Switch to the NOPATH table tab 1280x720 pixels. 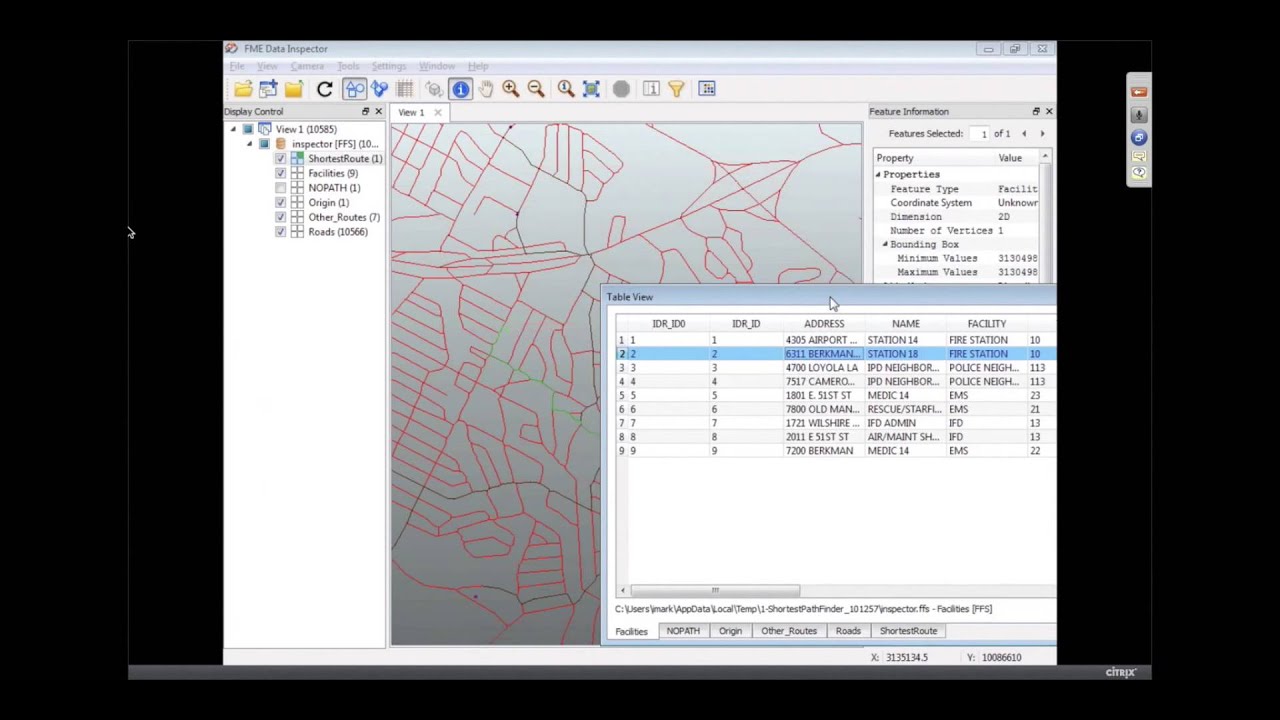click(683, 631)
